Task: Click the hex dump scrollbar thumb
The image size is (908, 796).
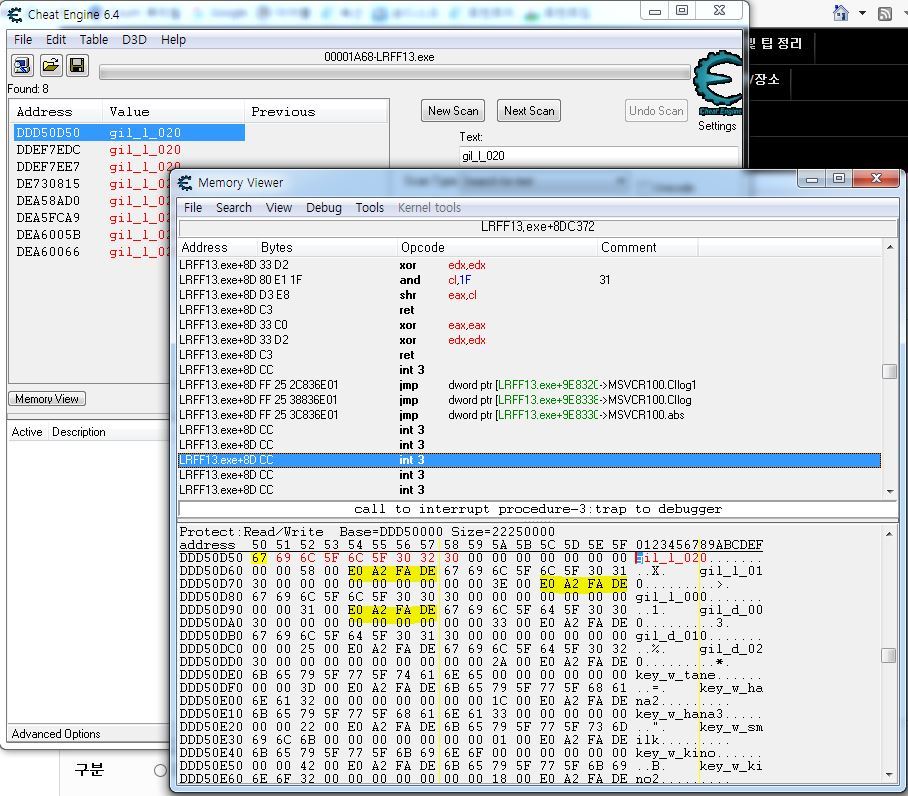Action: tap(889, 655)
